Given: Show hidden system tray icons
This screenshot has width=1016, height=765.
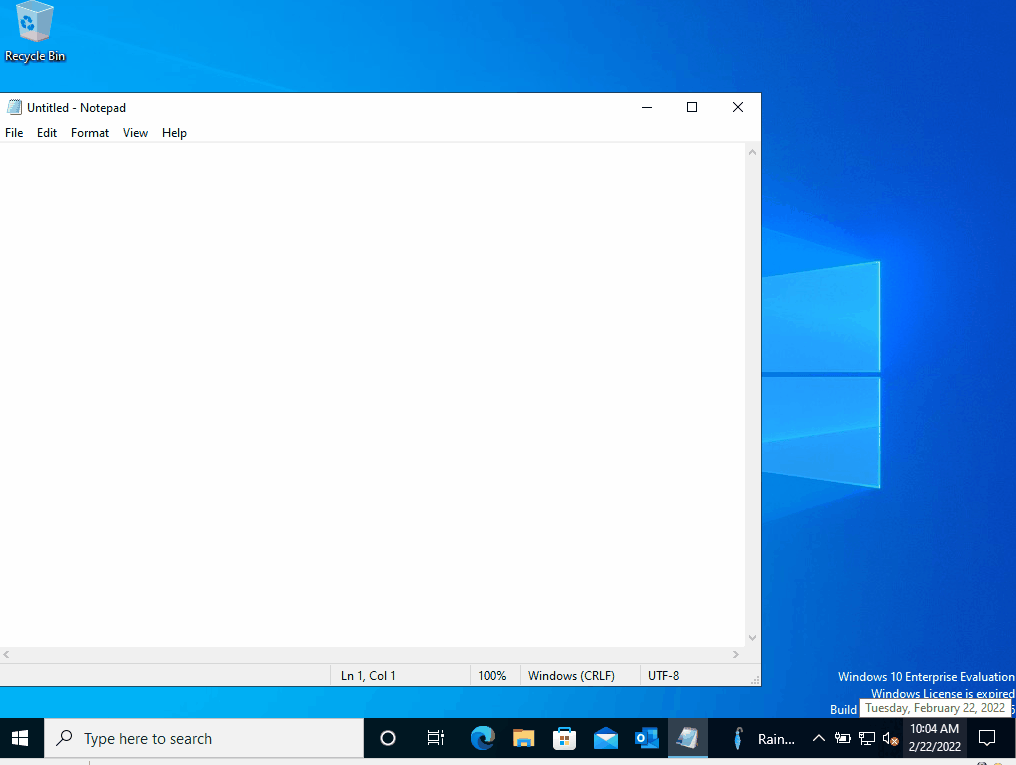Looking at the screenshot, I should tap(818, 738).
